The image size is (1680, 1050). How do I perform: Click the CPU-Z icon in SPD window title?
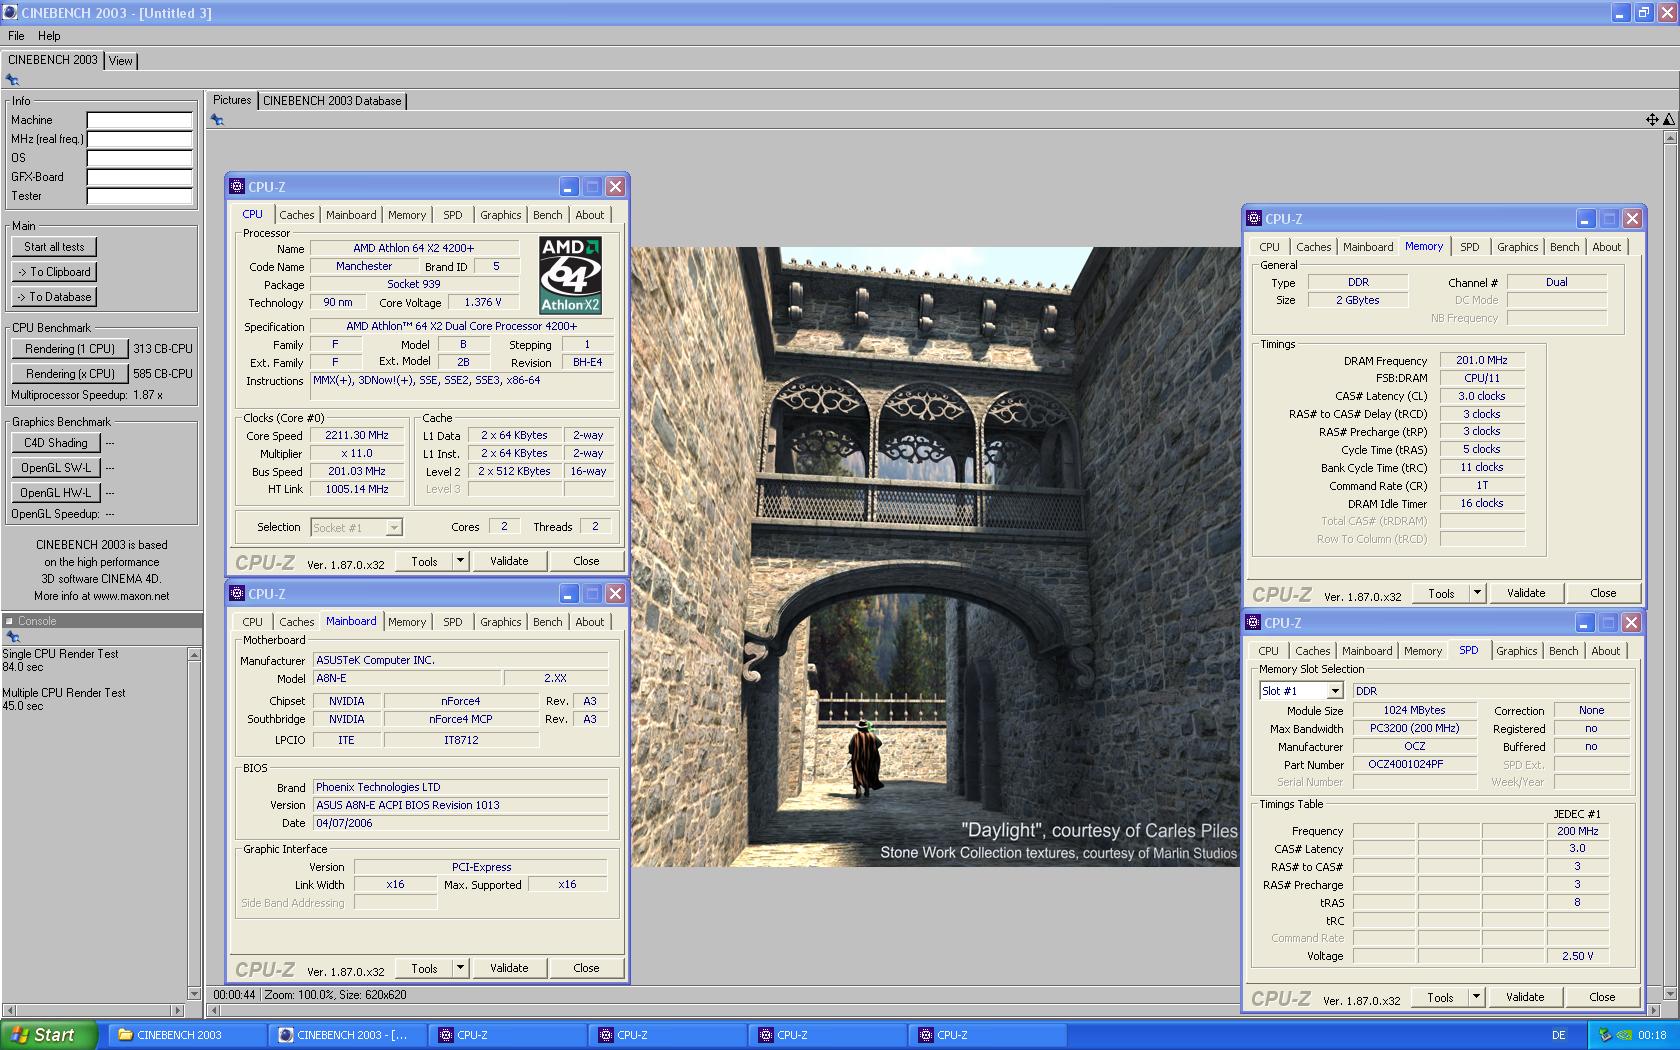1253,623
